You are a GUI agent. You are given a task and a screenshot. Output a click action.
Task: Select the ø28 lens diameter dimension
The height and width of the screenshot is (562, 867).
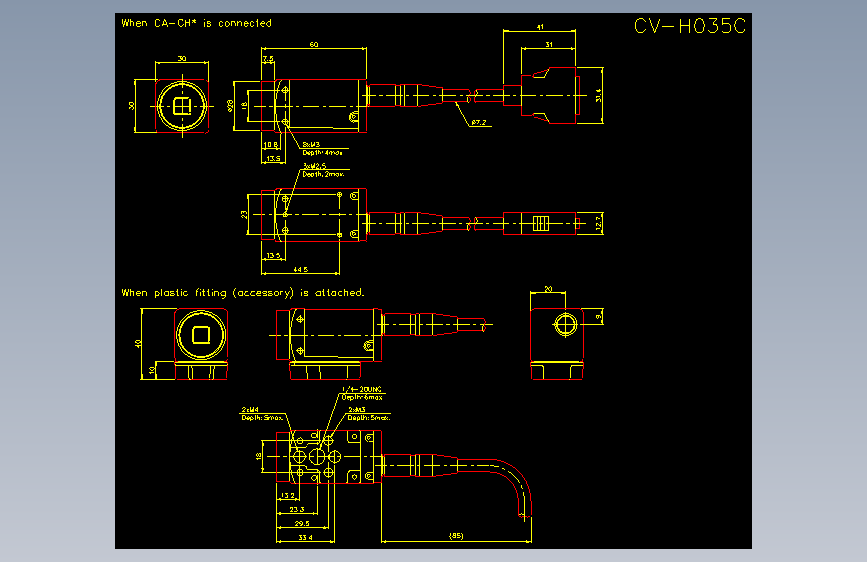231,106
